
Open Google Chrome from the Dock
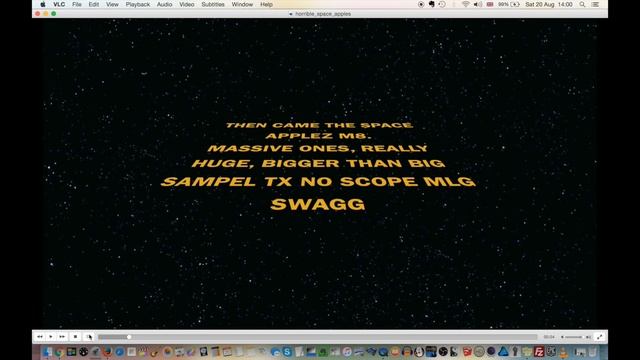pos(59,352)
